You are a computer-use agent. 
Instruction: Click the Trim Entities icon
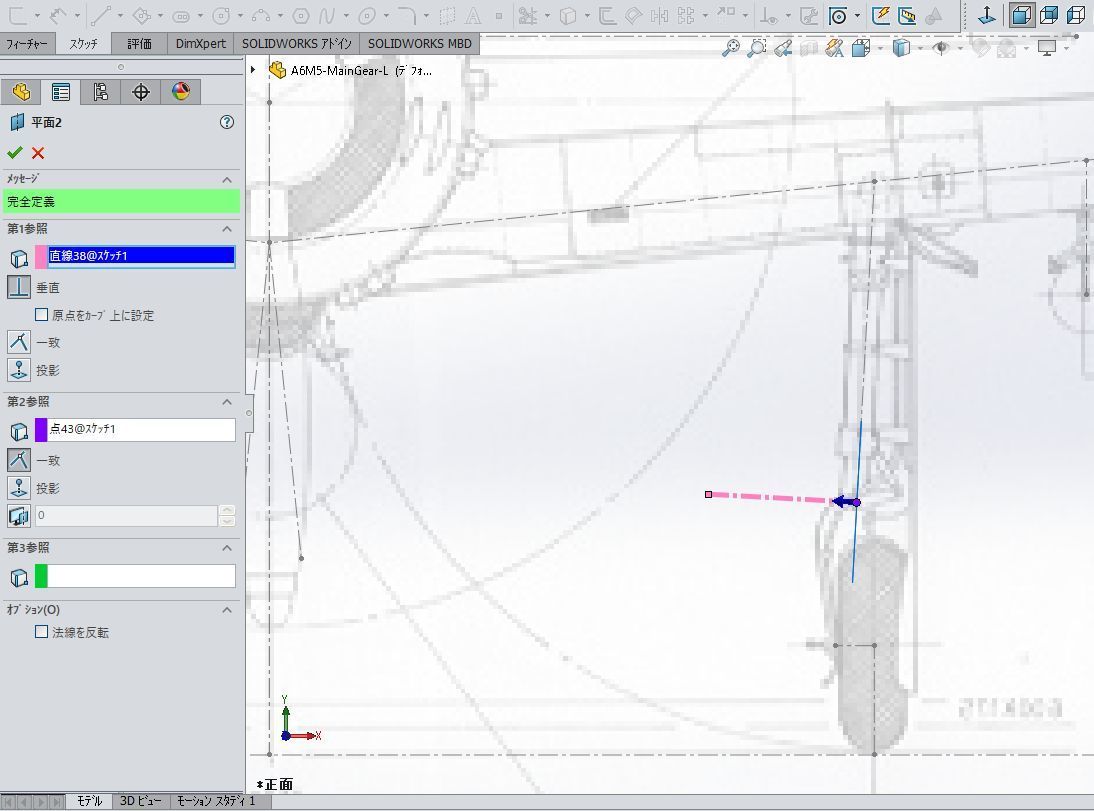point(528,15)
